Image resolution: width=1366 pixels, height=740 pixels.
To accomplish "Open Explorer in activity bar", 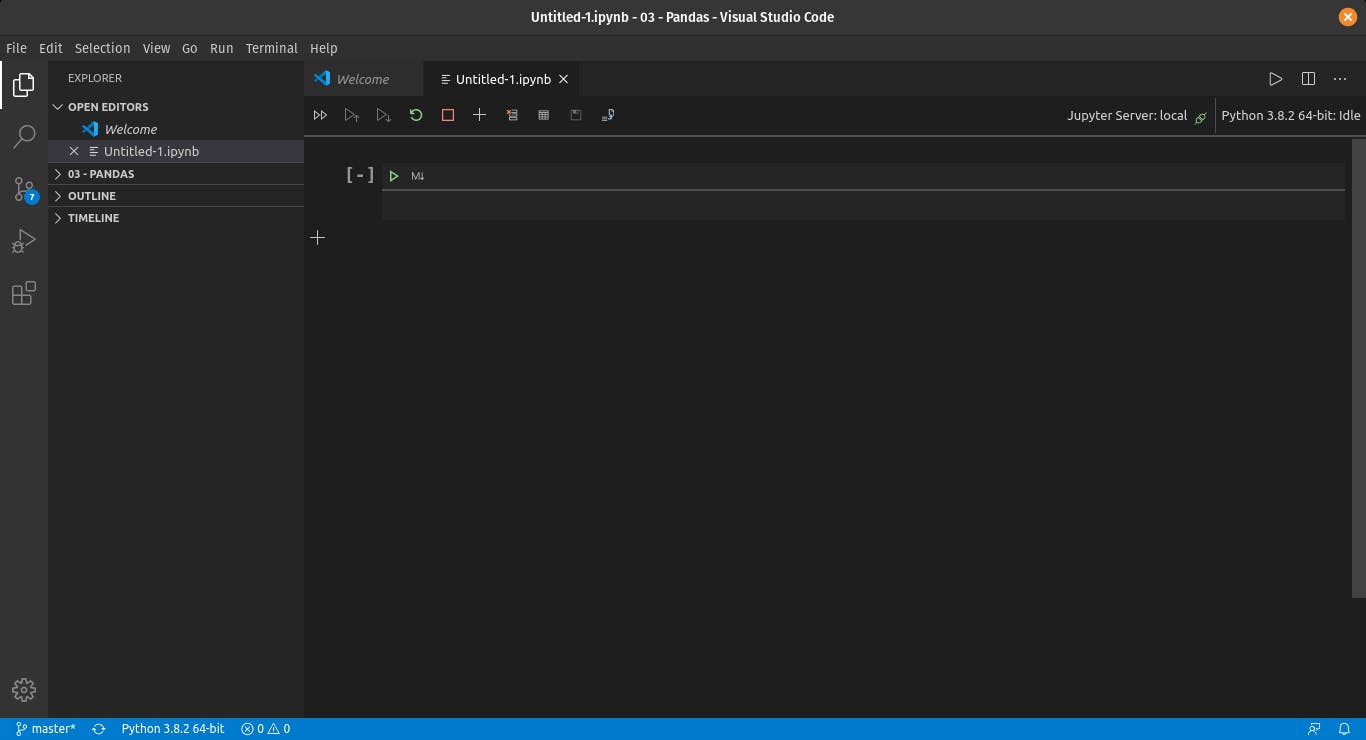I will [24, 85].
